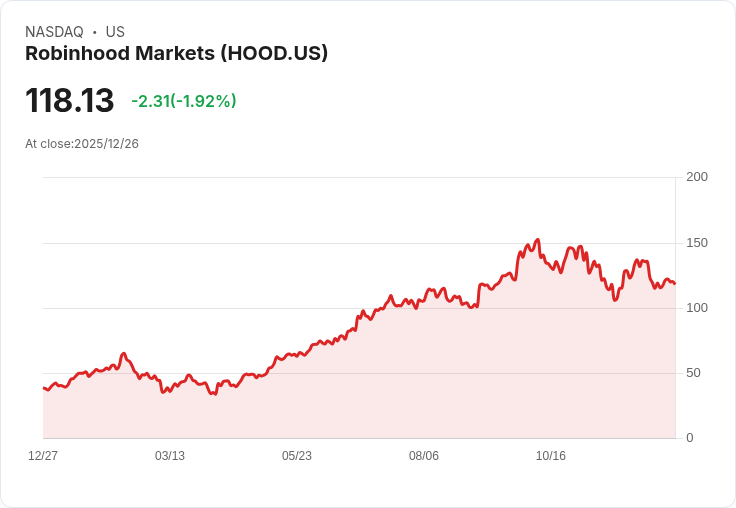
Task: Select the 12/27 date on the x-axis
Action: point(43,456)
